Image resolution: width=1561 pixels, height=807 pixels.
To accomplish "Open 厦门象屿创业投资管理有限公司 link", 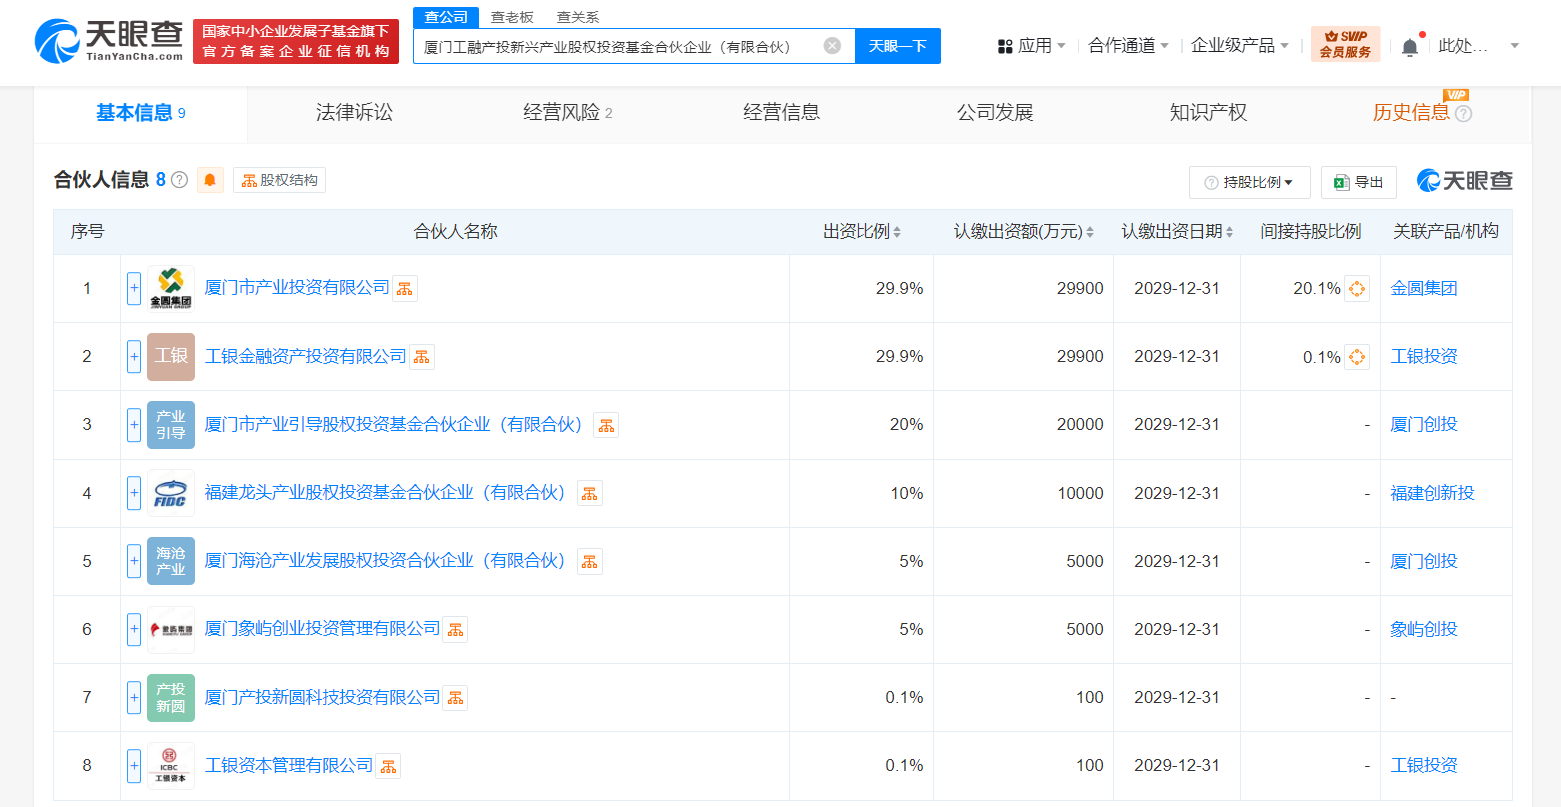I will (322, 629).
